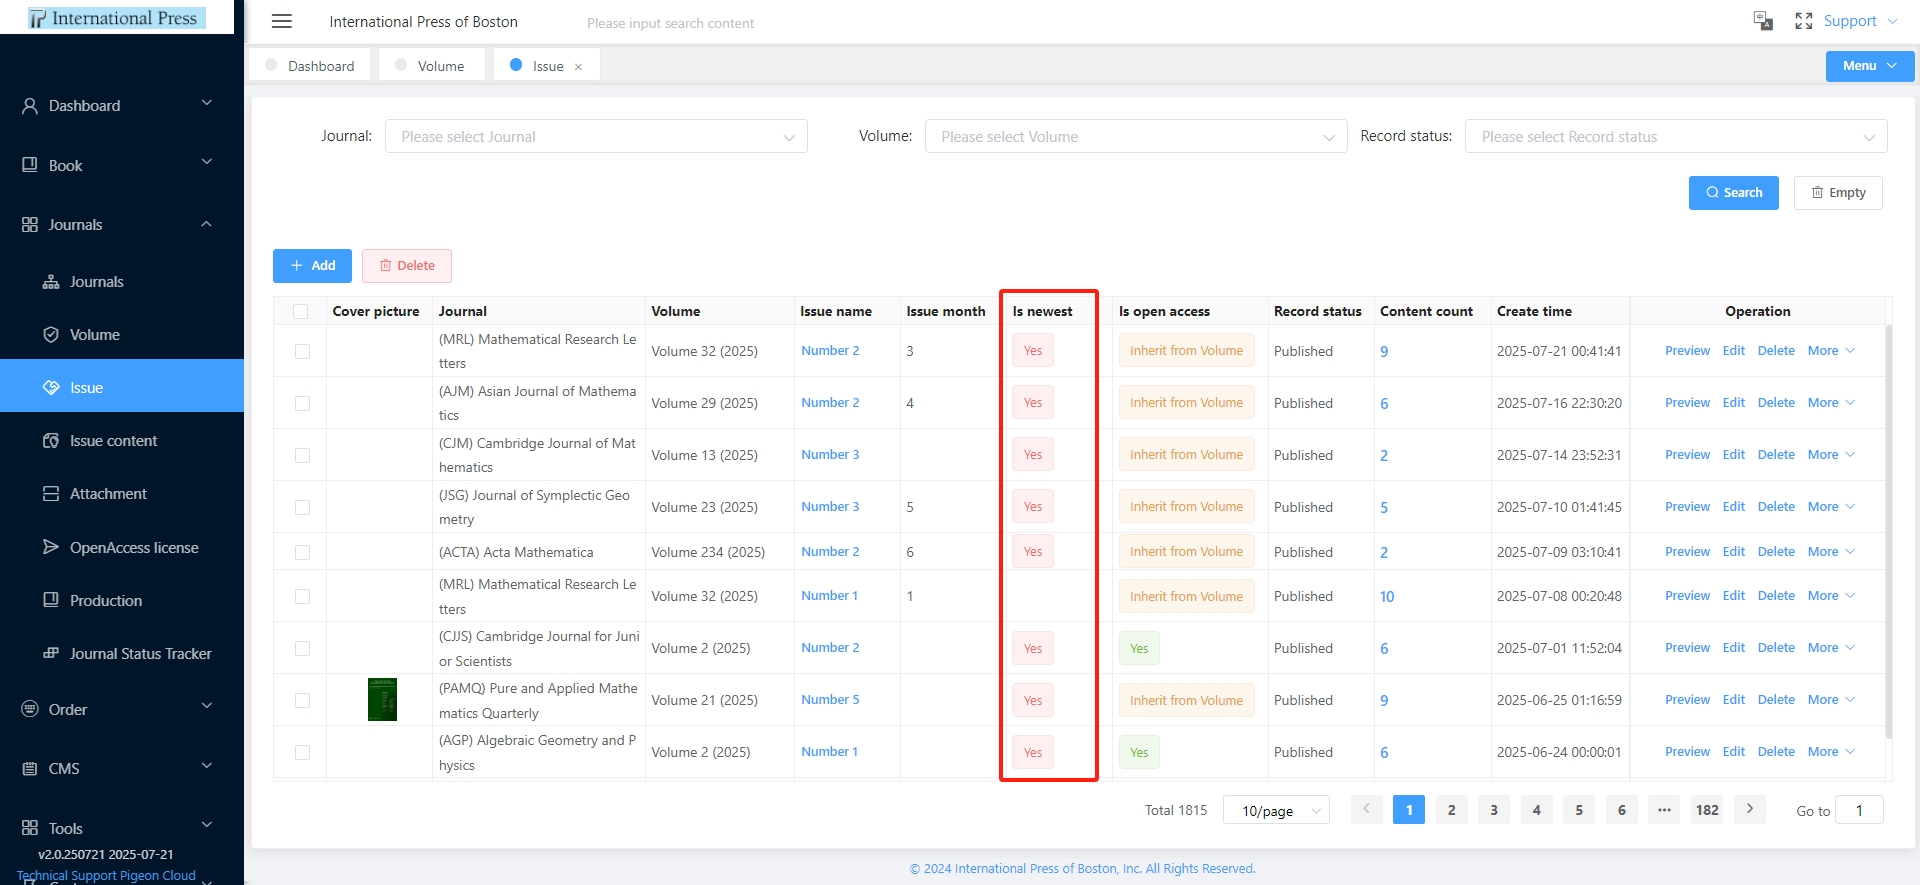This screenshot has height=885, width=1920.
Task: Open content count 10 link
Action: coord(1387,597)
